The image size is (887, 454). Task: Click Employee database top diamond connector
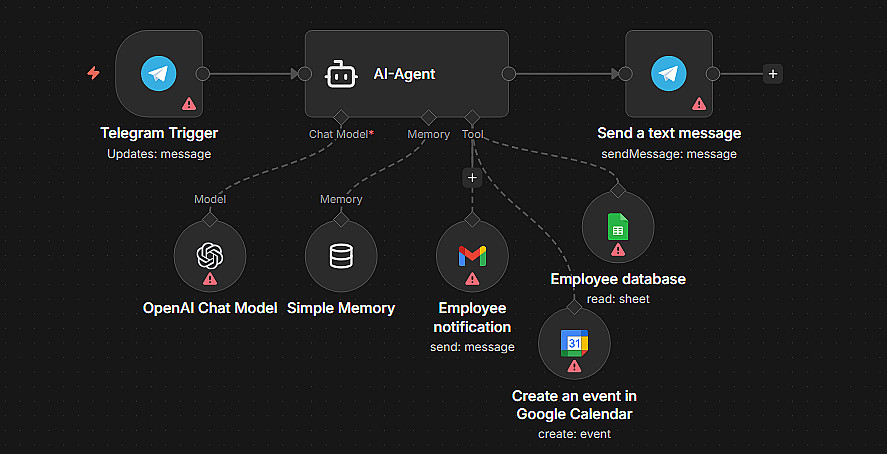618,191
